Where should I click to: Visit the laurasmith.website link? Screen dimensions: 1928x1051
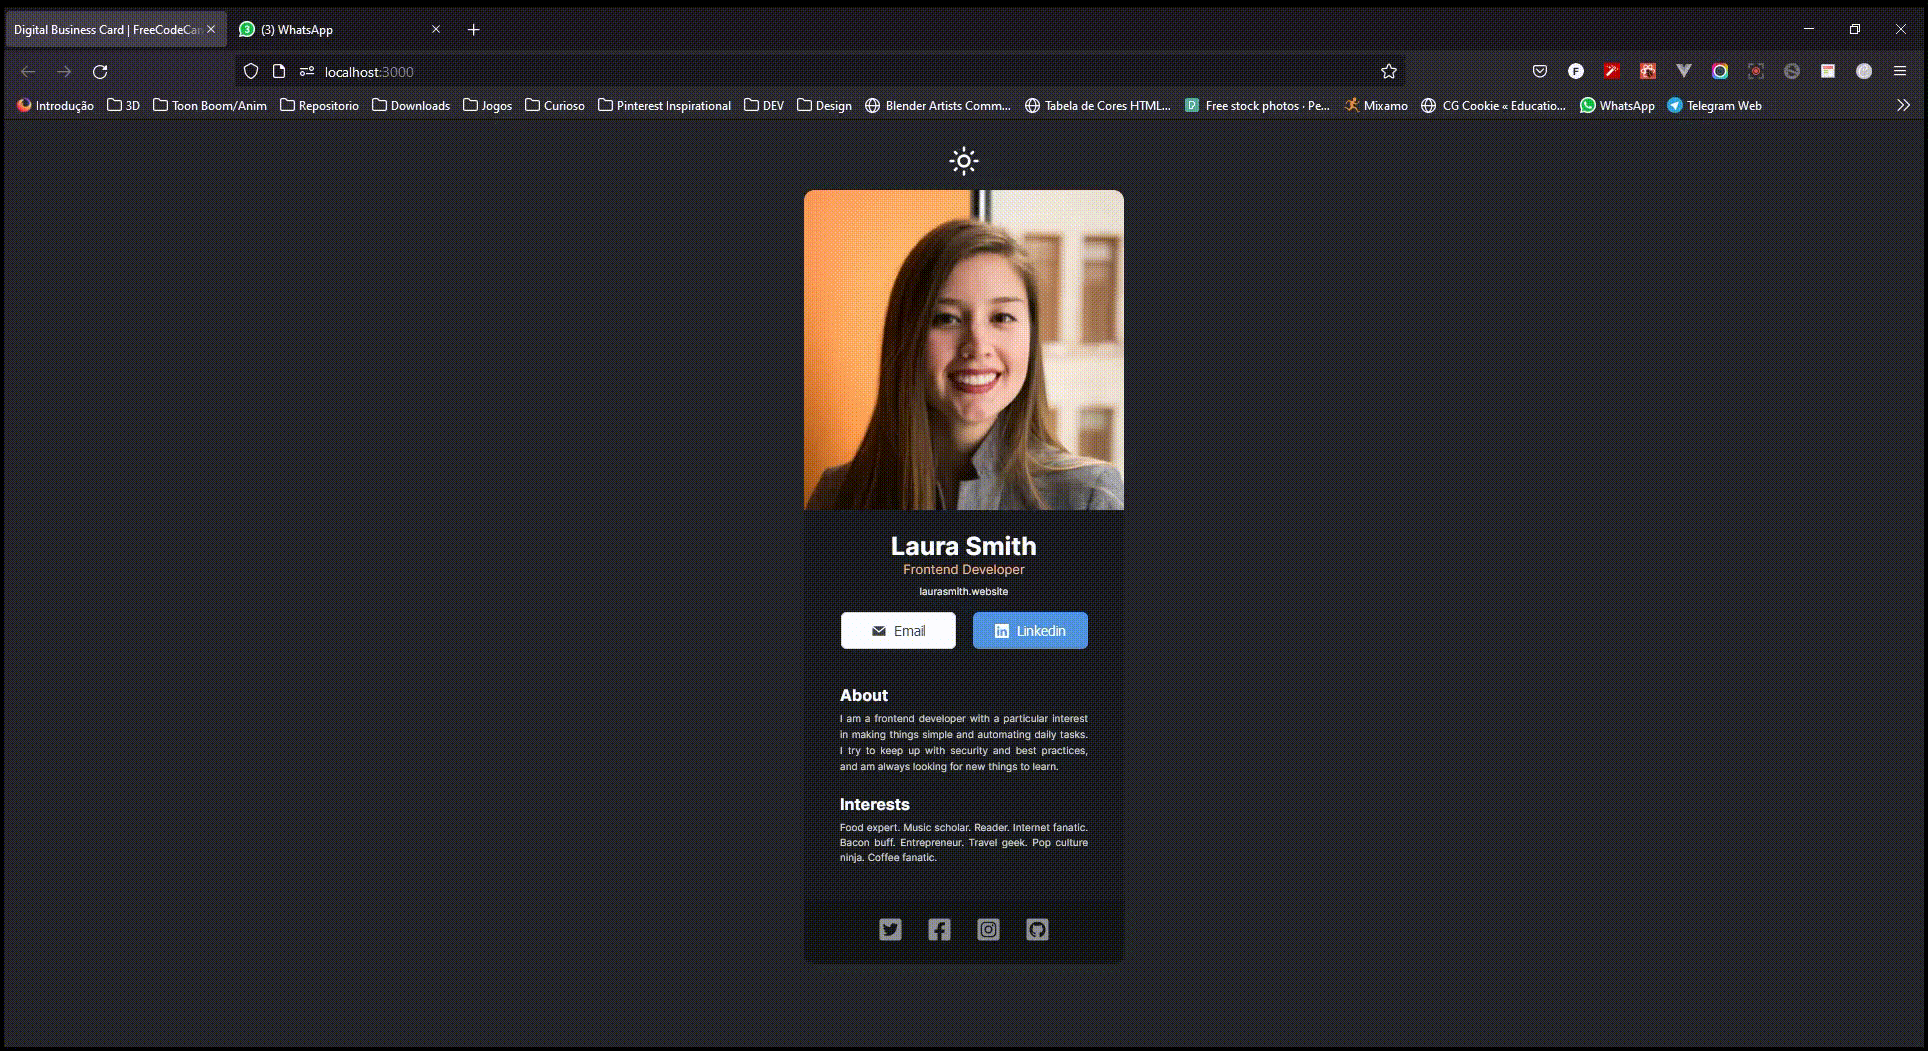[964, 592]
